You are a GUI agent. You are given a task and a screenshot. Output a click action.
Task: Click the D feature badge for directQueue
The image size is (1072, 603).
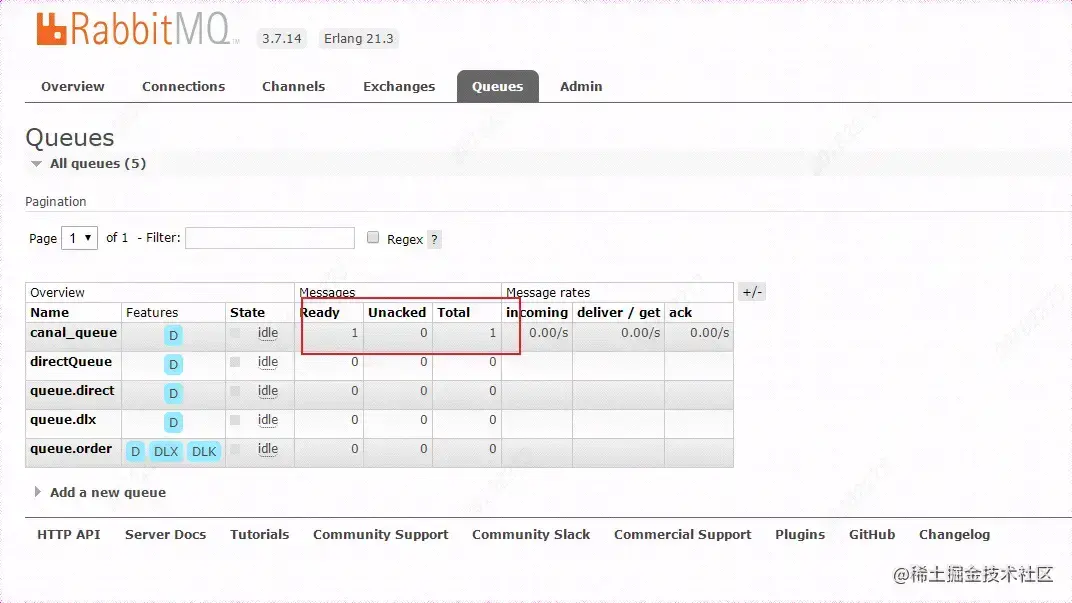[x=174, y=364]
